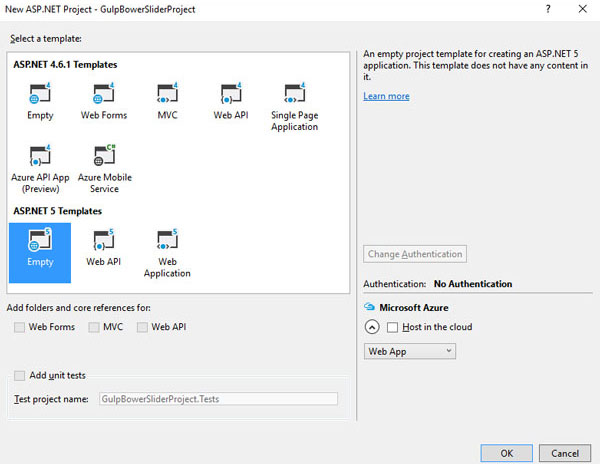Screen dimensions: 600x464
Task: Click the Microsoft Azure heading text
Action: click(x=414, y=307)
